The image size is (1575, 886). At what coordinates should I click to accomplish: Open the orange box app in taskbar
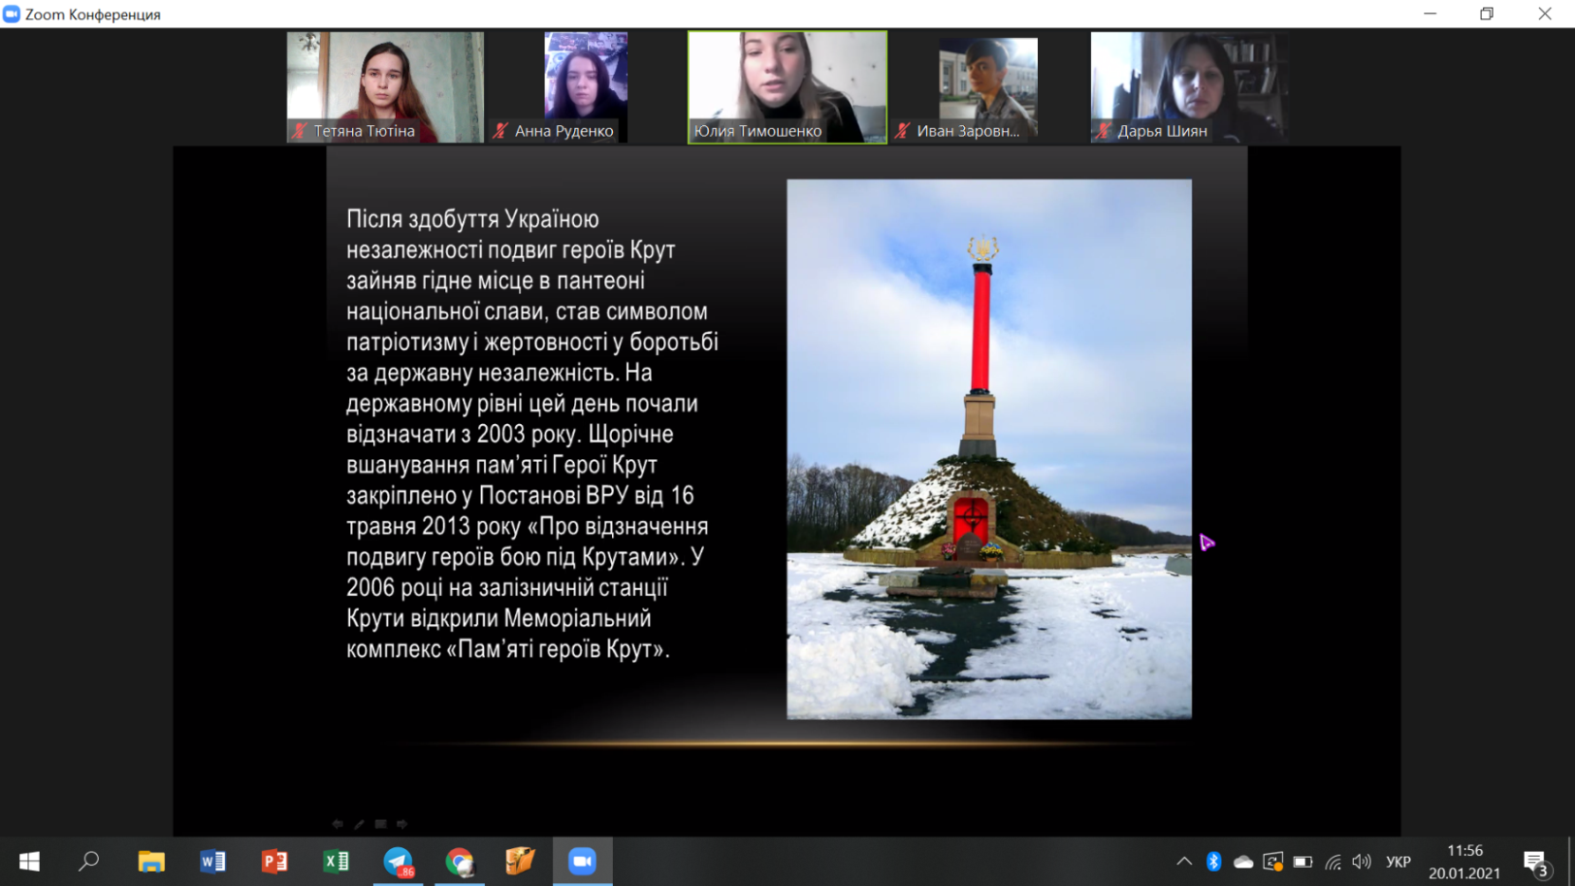pos(521,861)
